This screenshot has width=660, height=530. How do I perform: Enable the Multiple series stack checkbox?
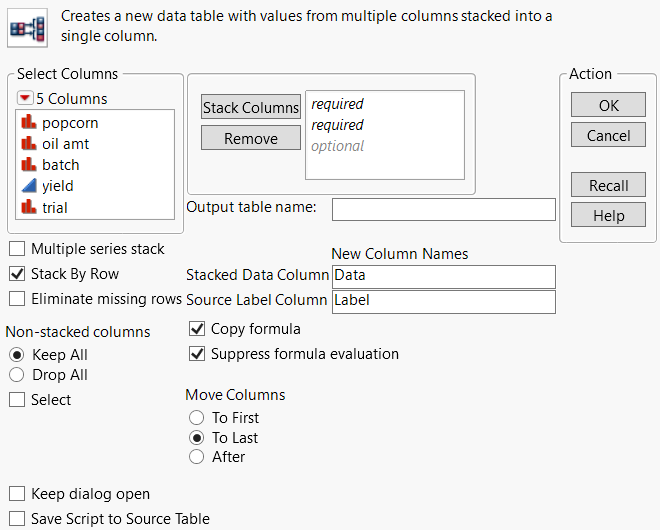point(17,249)
